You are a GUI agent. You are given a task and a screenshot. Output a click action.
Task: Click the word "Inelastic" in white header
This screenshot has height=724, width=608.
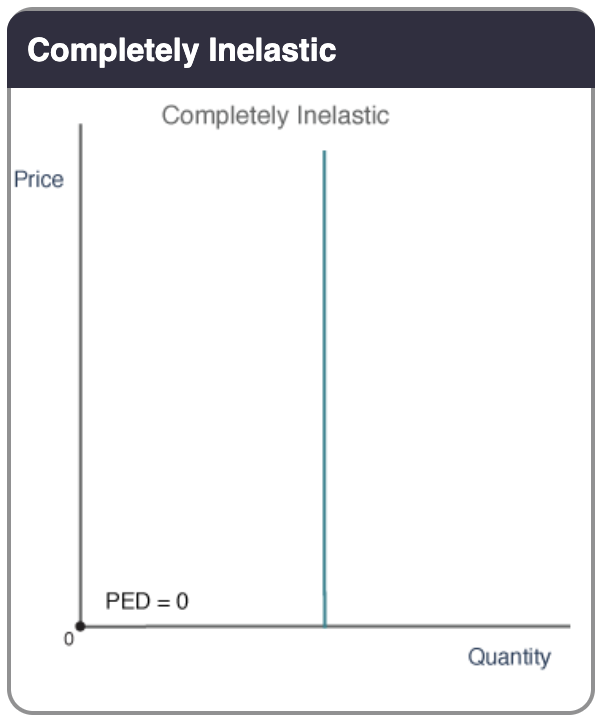pos(273,50)
